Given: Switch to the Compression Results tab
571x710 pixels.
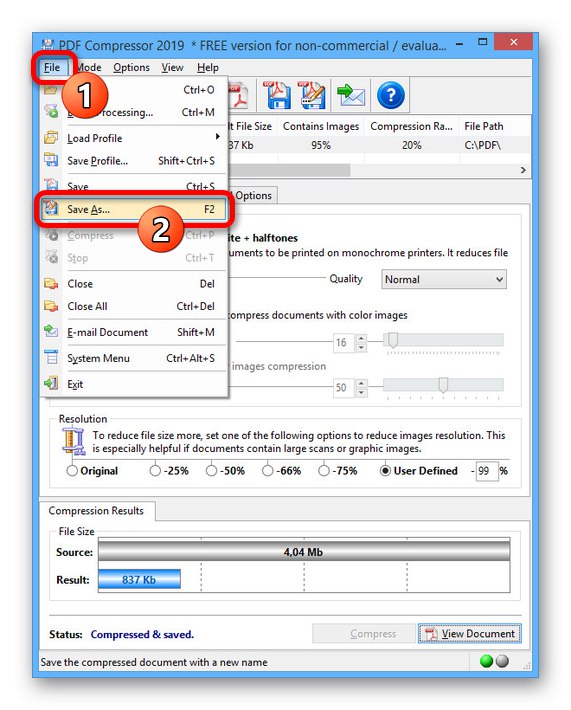Looking at the screenshot, I should 96,511.
